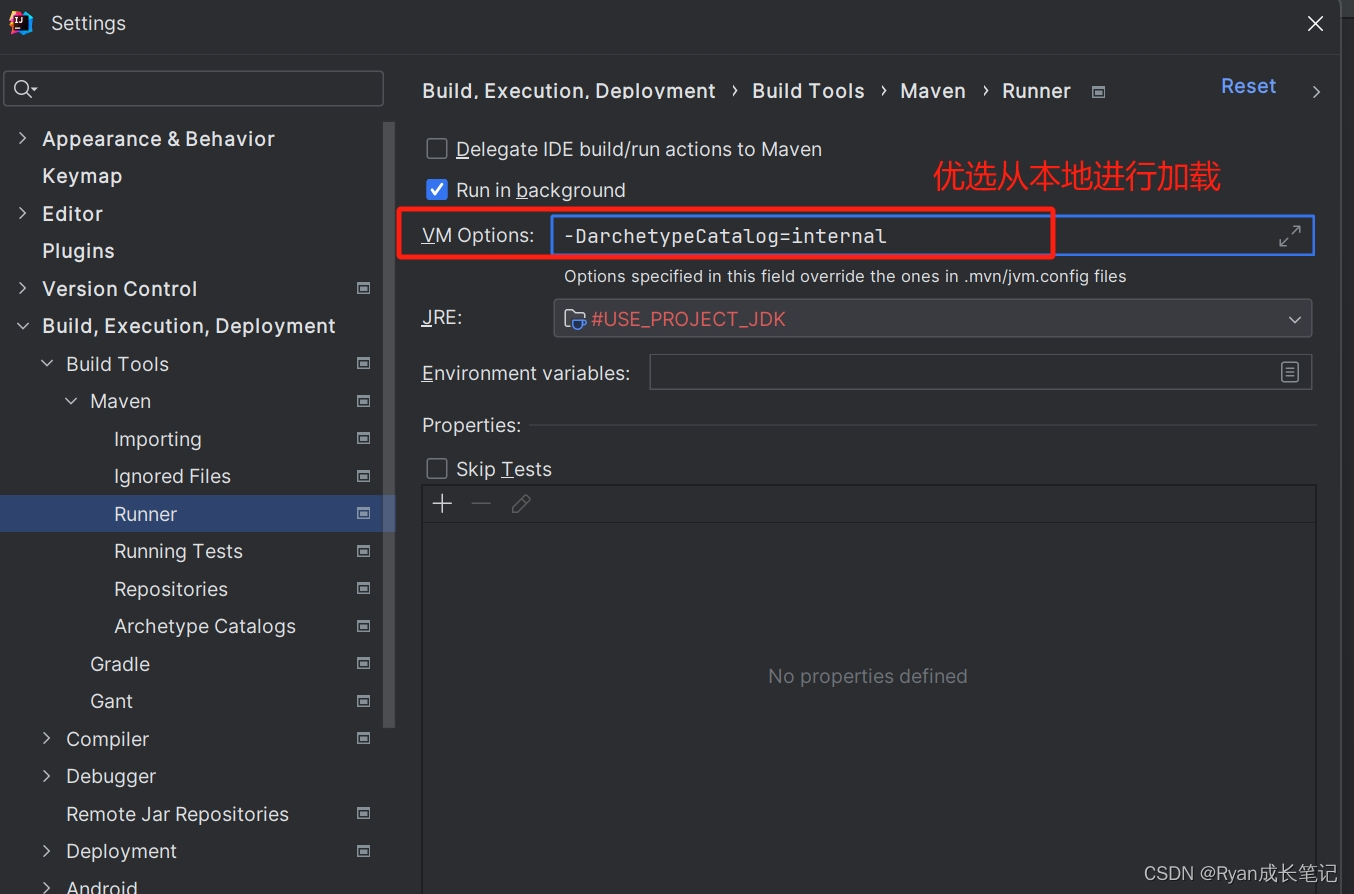Click the project icon beside Archetype Catalogs
This screenshot has width=1354, height=894.
point(364,626)
